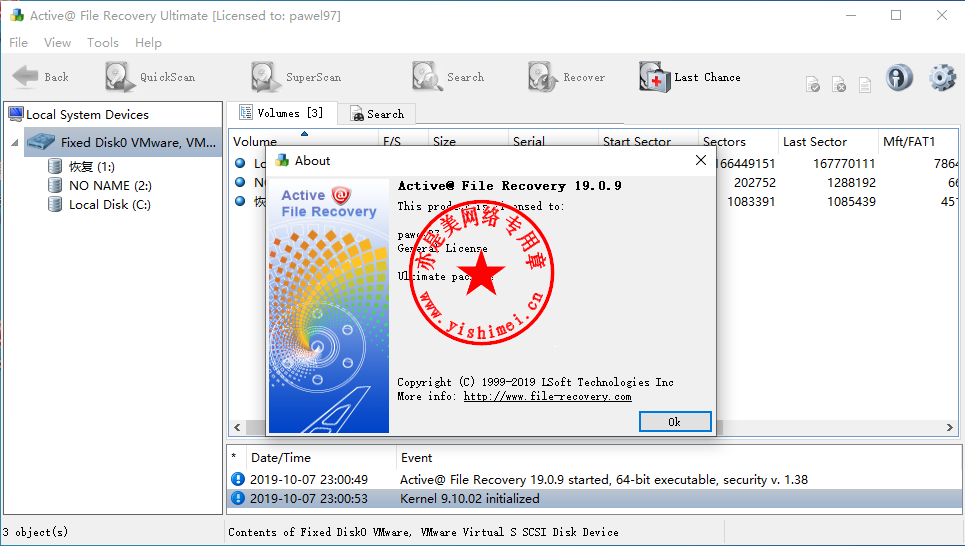
Task: Click the document with checkmark icon
Action: [x=814, y=85]
